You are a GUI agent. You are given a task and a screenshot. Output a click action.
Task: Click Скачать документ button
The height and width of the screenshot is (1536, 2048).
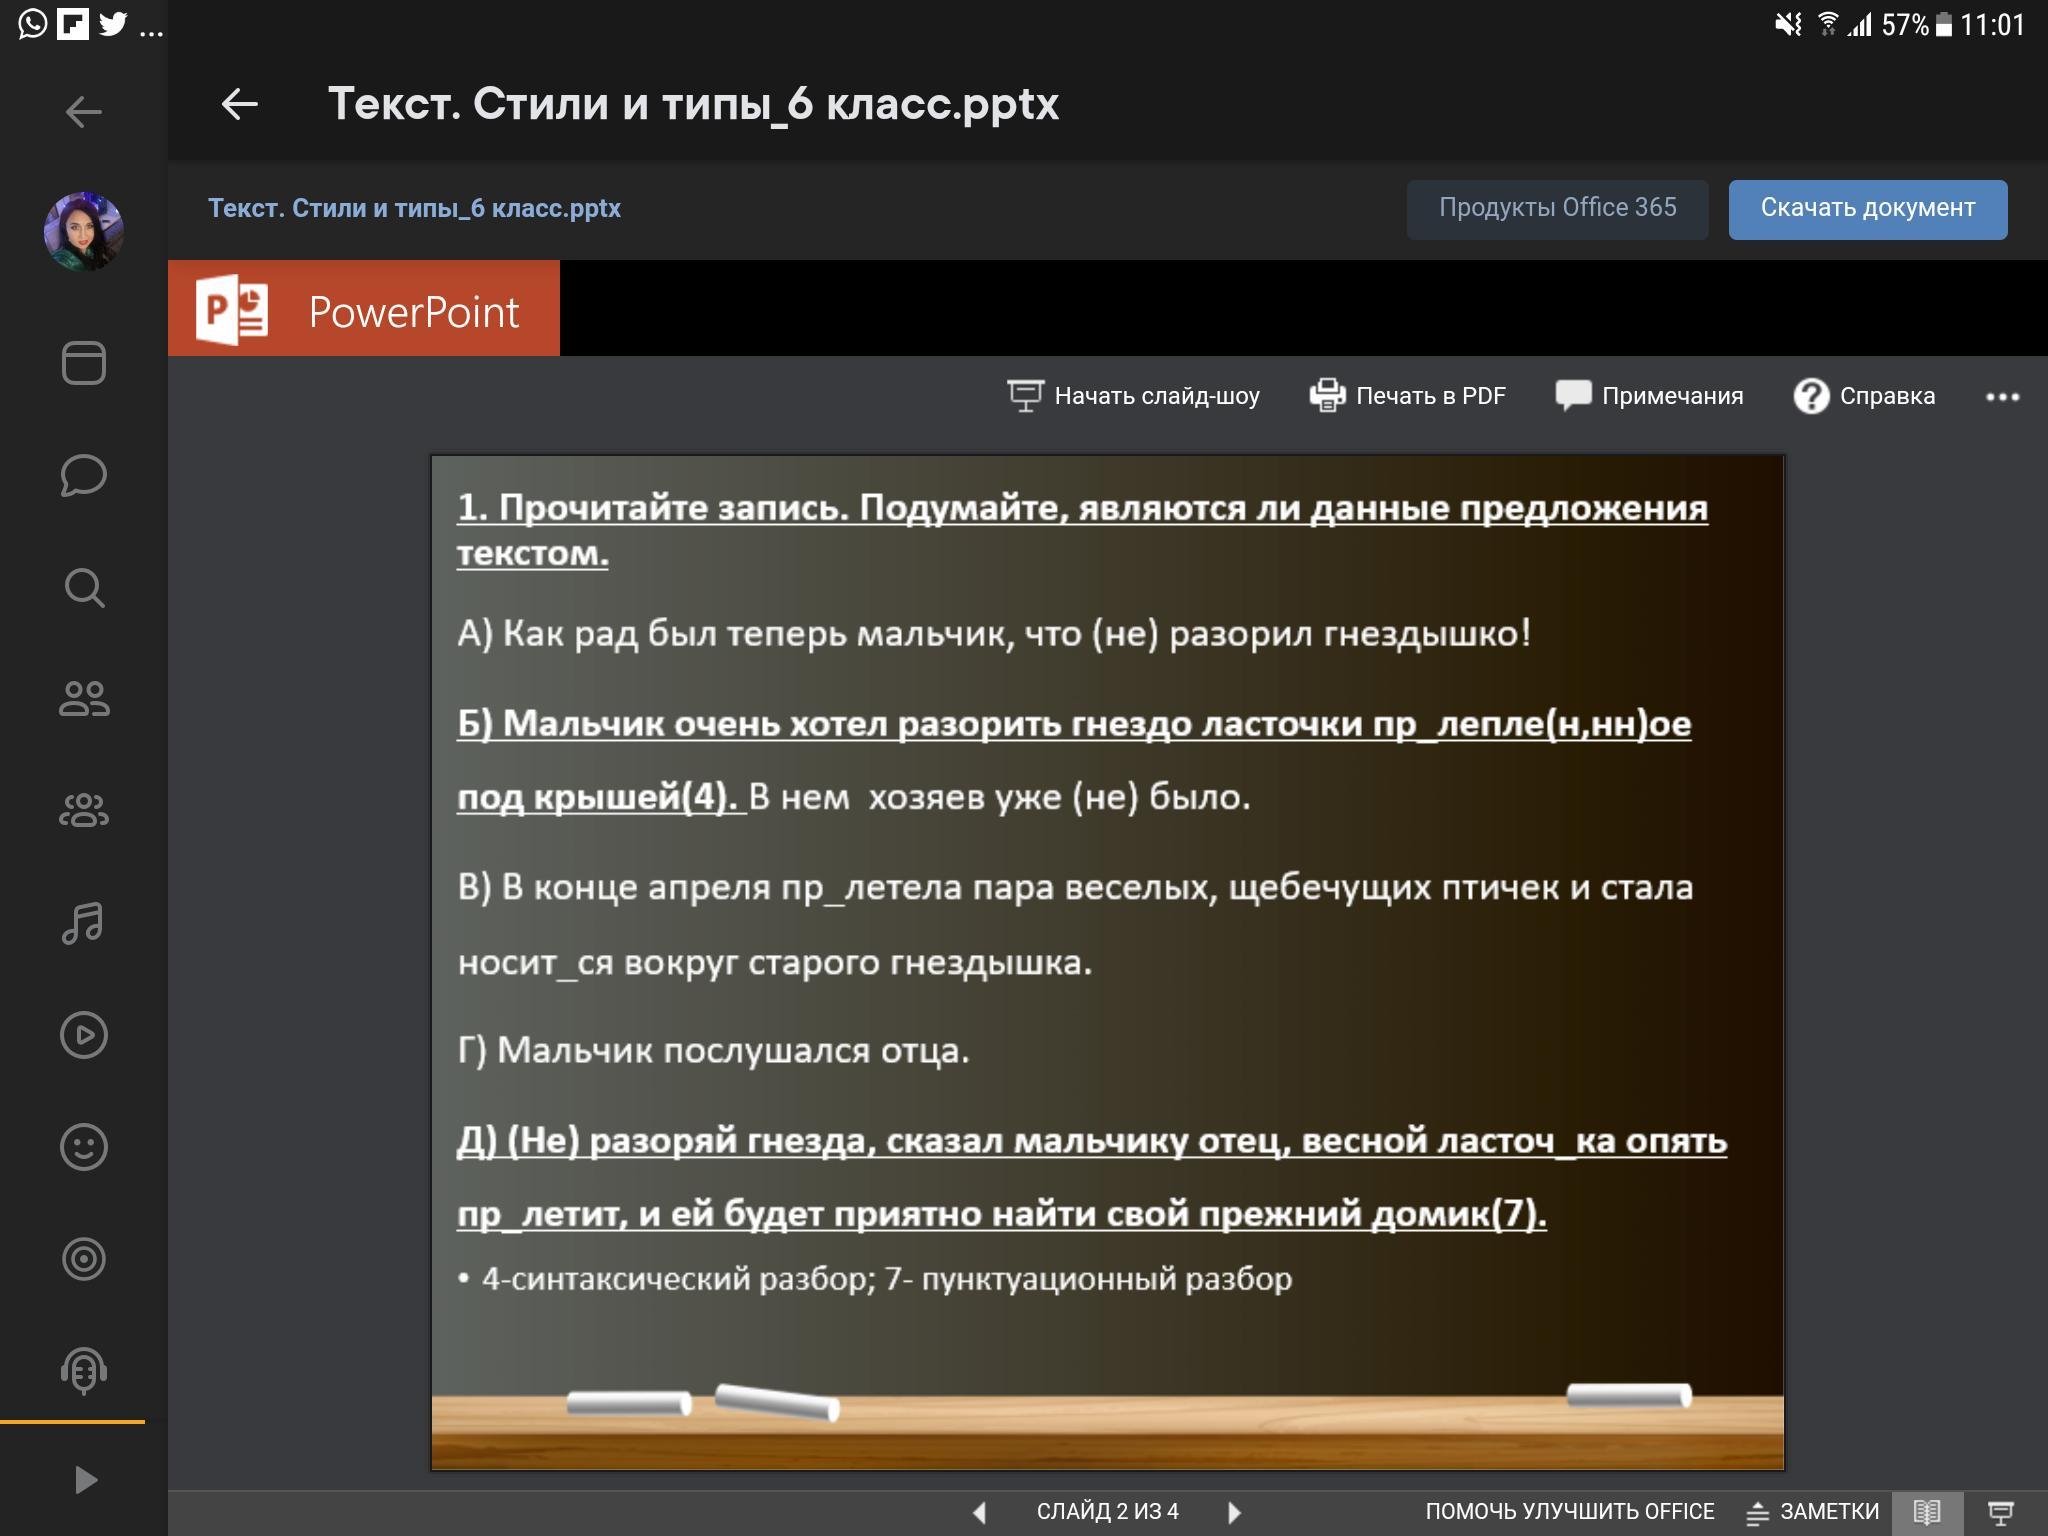tap(1867, 209)
